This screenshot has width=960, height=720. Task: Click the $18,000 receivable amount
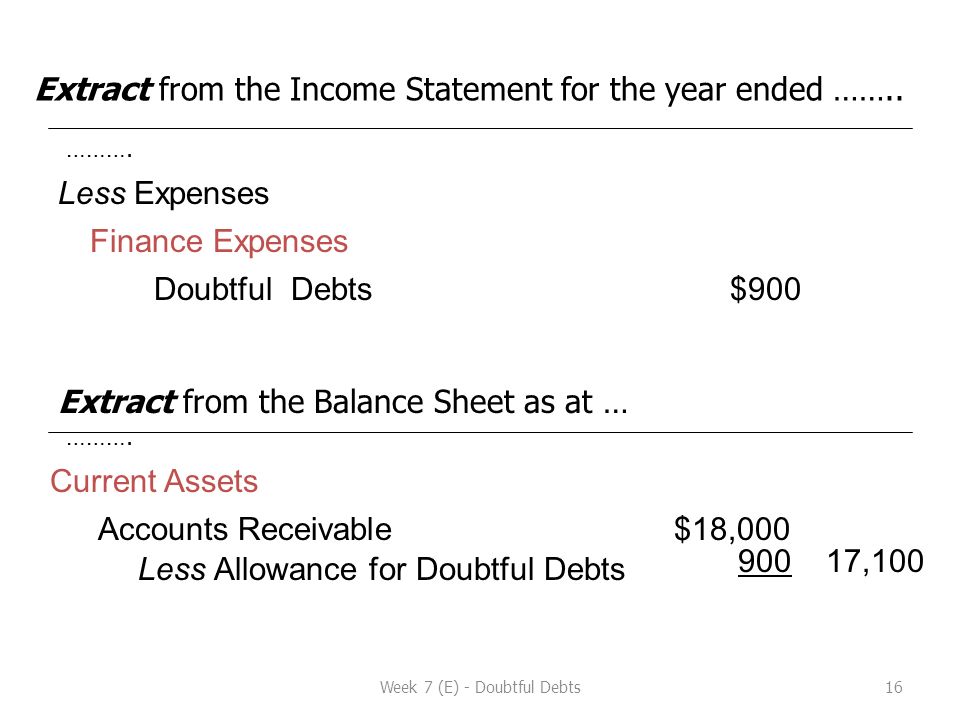(732, 529)
